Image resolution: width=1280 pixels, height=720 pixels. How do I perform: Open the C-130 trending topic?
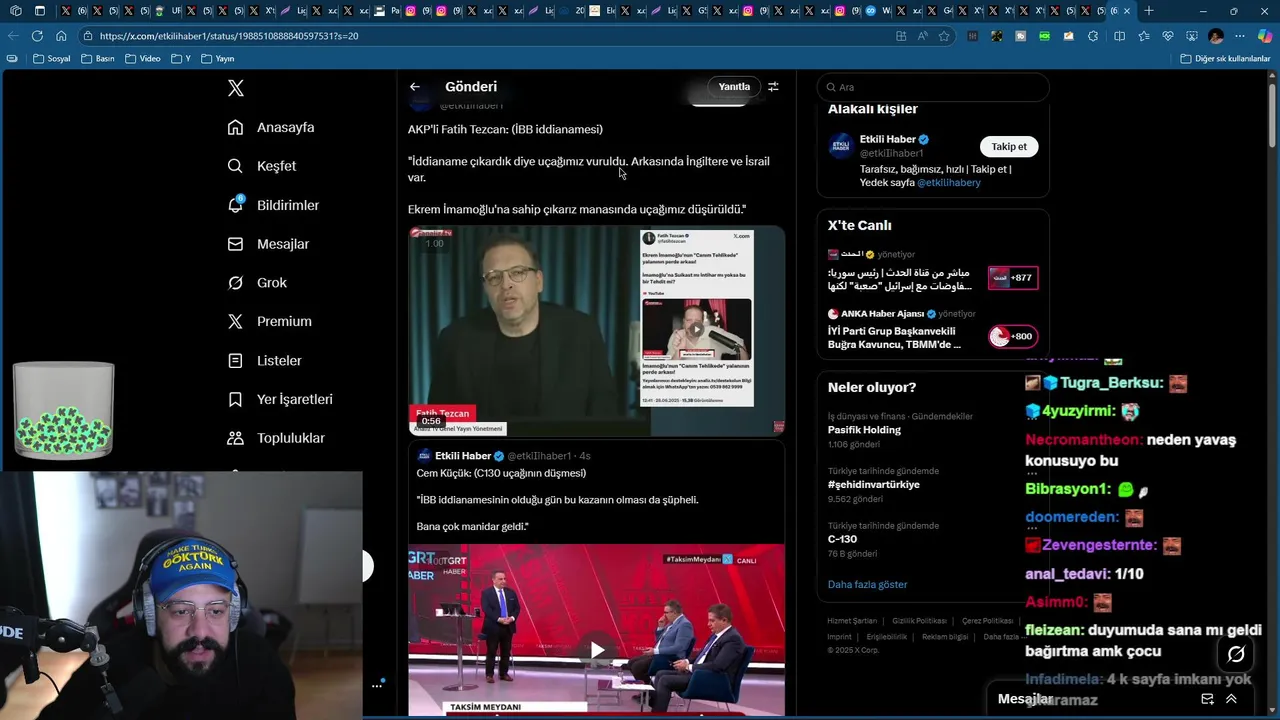pos(842,539)
